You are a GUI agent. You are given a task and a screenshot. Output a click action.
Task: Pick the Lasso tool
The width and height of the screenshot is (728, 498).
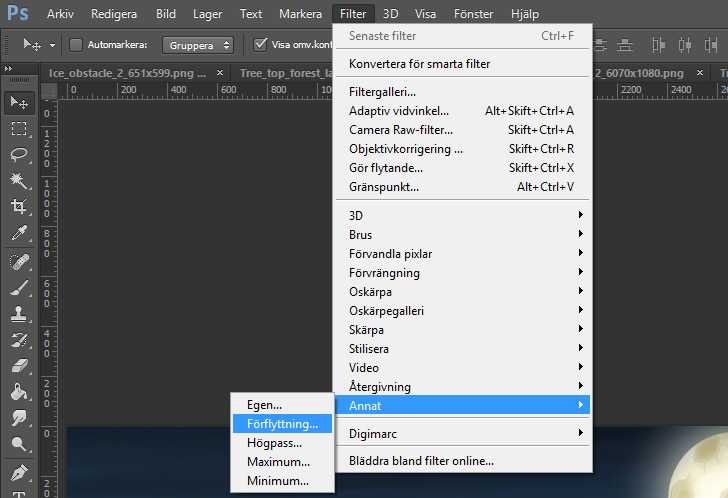pyautogui.click(x=19, y=154)
